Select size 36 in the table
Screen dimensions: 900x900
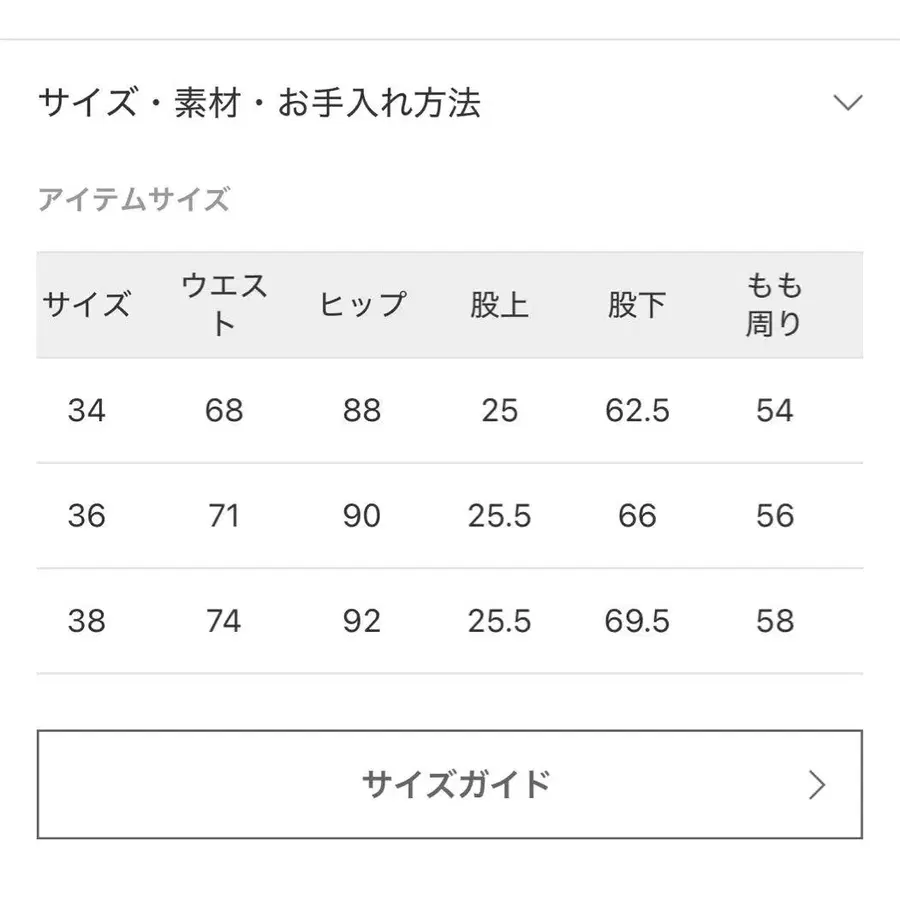click(x=88, y=516)
